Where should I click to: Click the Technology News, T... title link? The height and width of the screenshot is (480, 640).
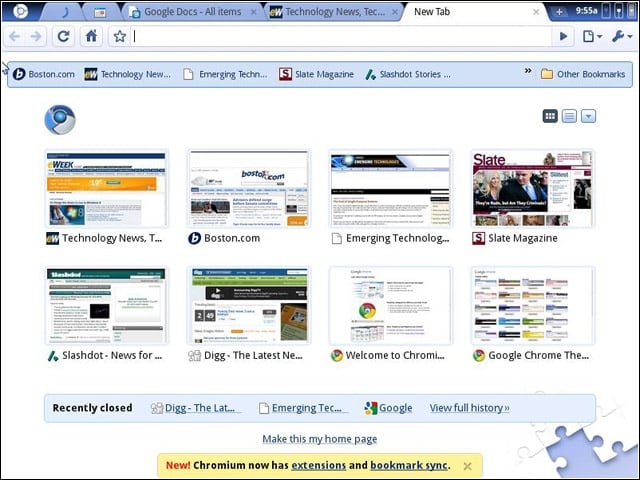pyautogui.click(x=112, y=238)
